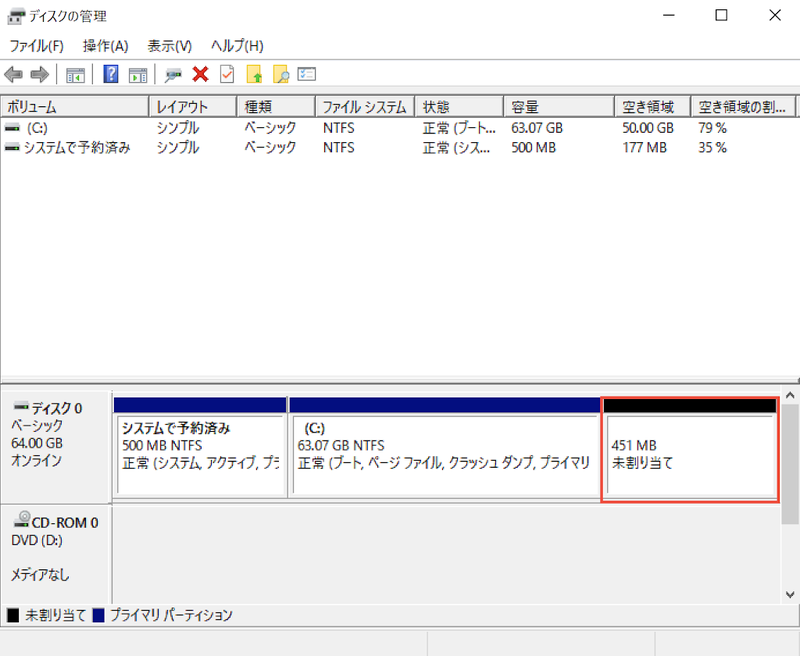Open the ファイル(F) menu
Image resolution: width=800 pixels, height=656 pixels.
pyautogui.click(x=36, y=46)
